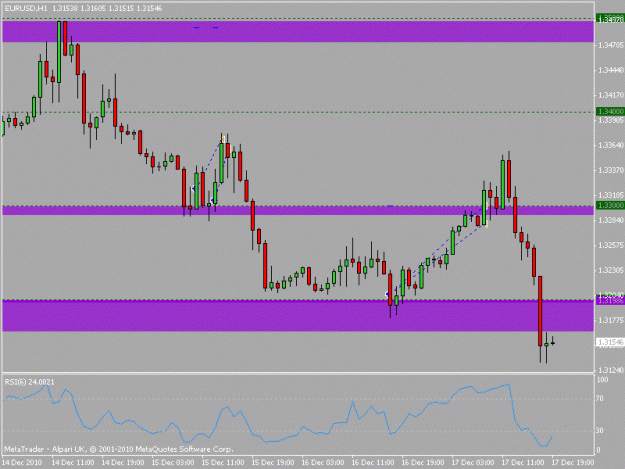Select the 1.33640 price axis label
This screenshot has height=469, width=625.
(611, 145)
